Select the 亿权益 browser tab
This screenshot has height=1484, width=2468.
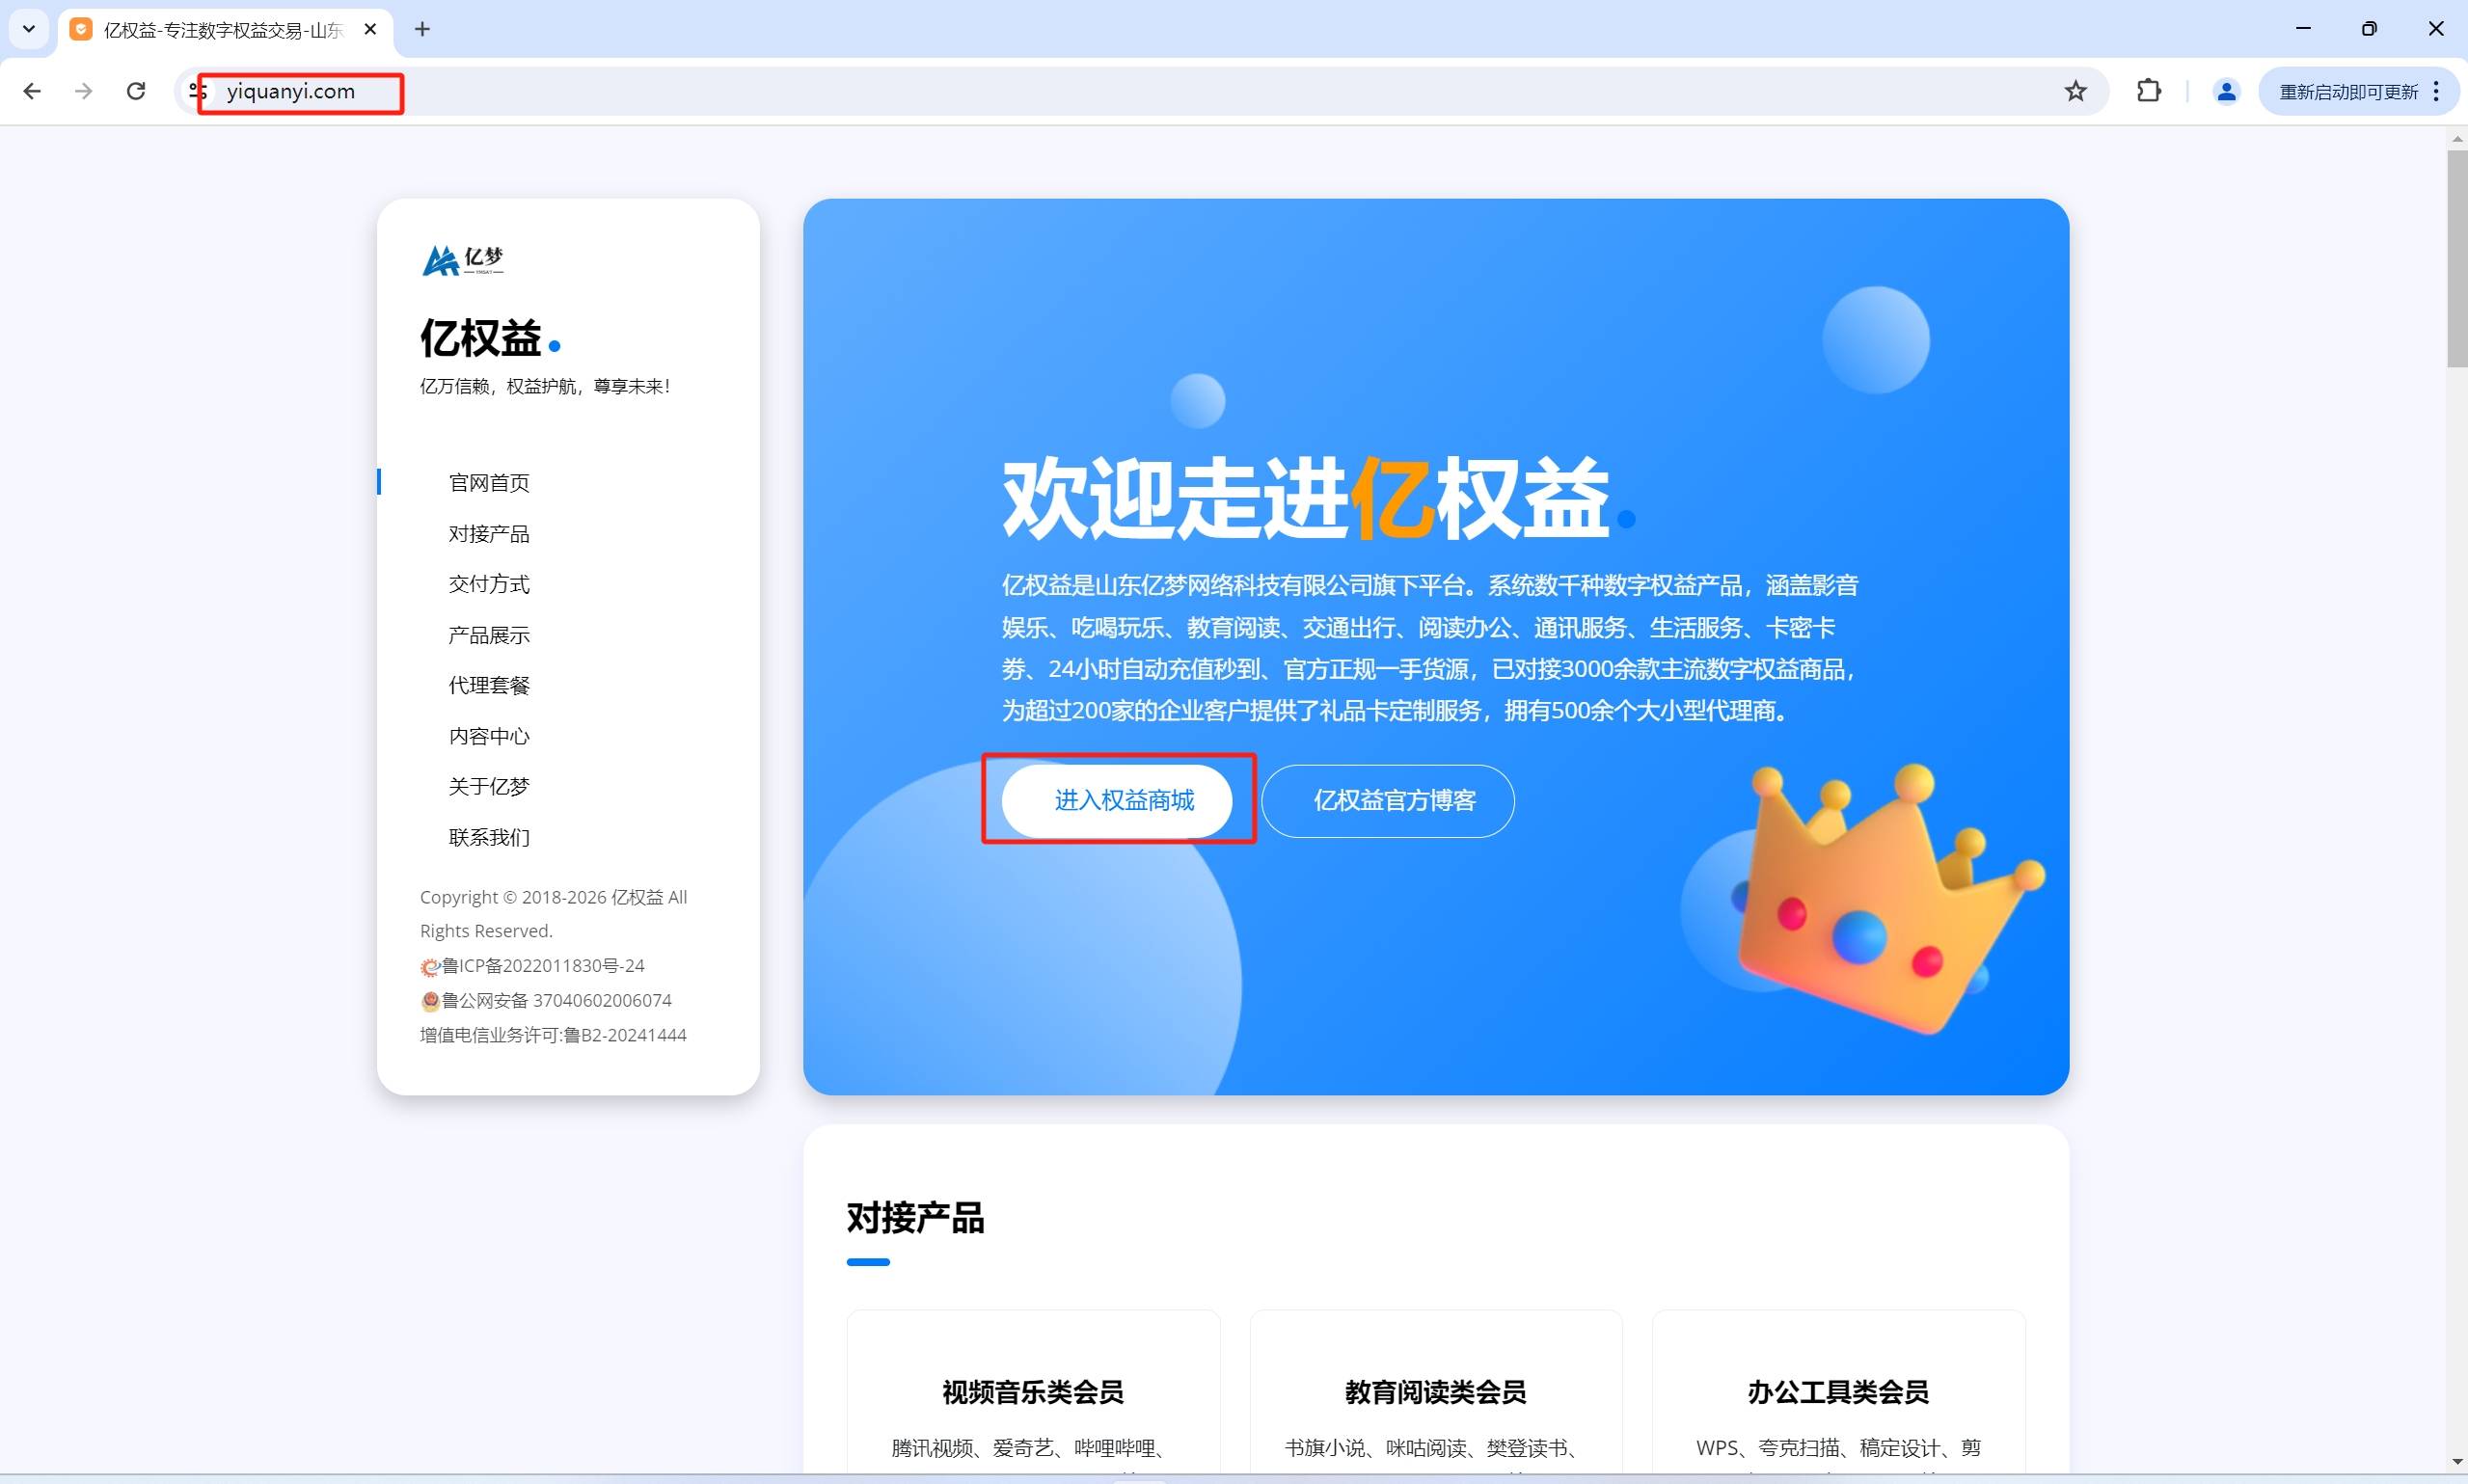click(224, 30)
